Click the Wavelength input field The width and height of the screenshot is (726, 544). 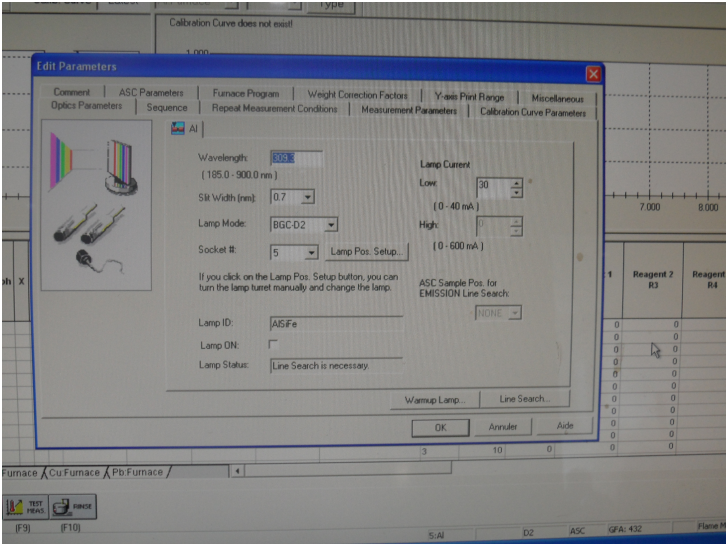pos(296,158)
